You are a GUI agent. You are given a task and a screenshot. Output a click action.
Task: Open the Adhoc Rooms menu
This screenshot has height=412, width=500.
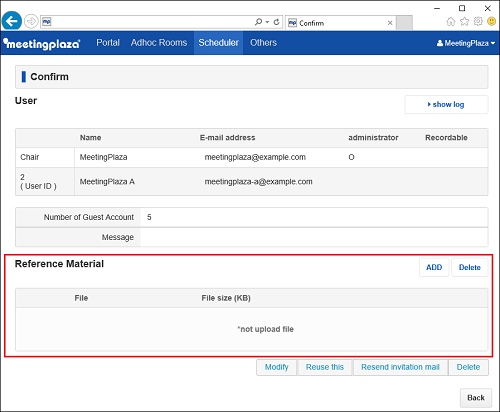coord(159,43)
